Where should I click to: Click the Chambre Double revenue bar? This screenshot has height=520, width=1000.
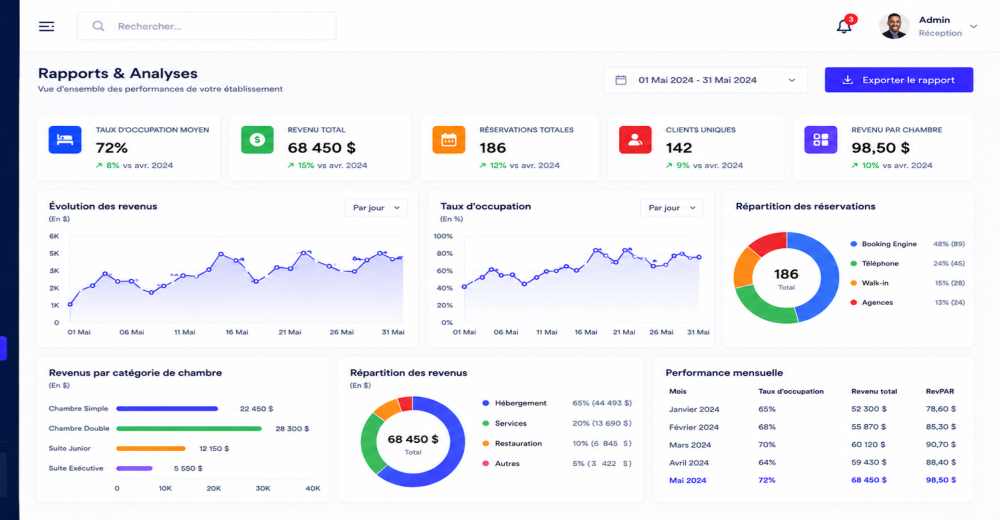pos(189,429)
